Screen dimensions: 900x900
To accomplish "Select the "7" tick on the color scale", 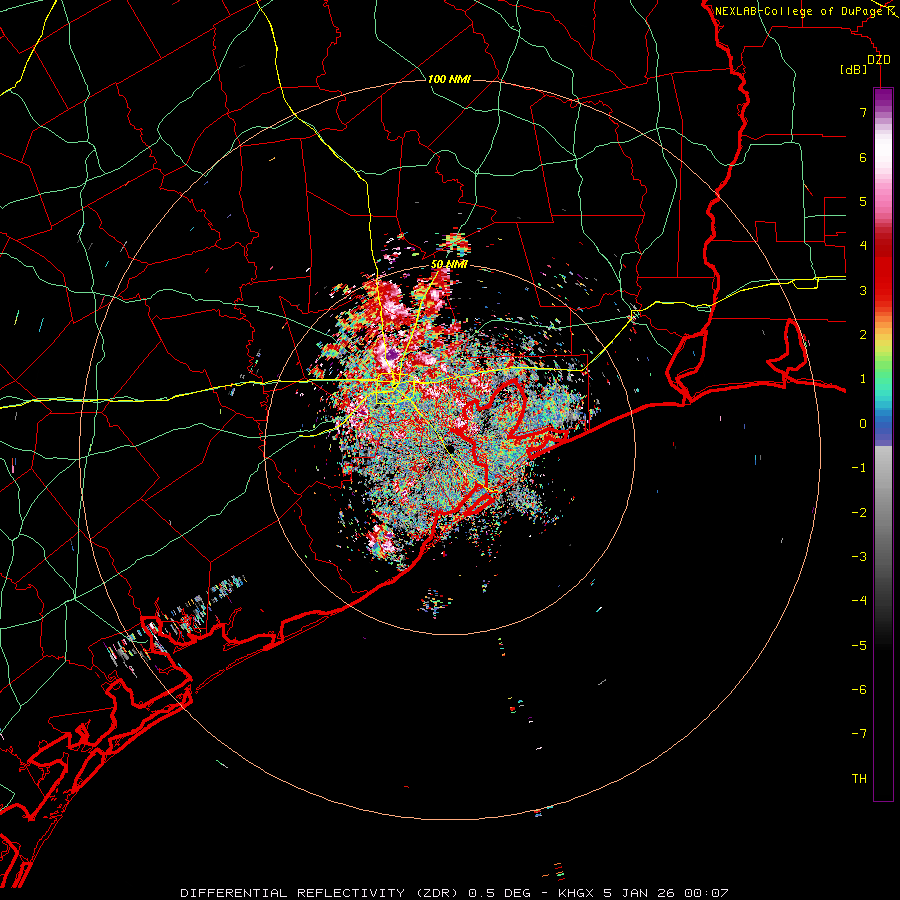I will [x=863, y=112].
